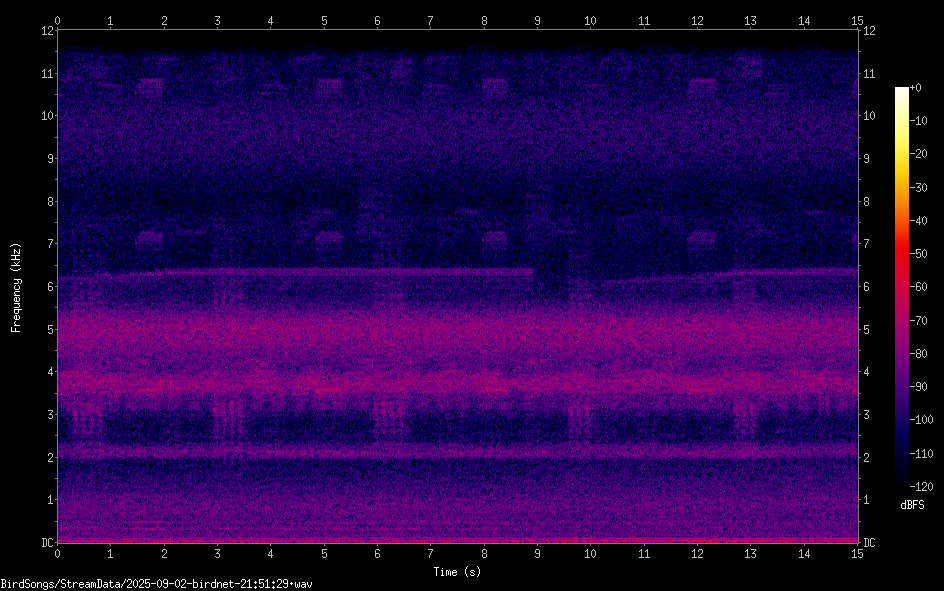Click '12' tick on bottom time axis
Viewport: 944px width, 591px height.
[x=697, y=554]
